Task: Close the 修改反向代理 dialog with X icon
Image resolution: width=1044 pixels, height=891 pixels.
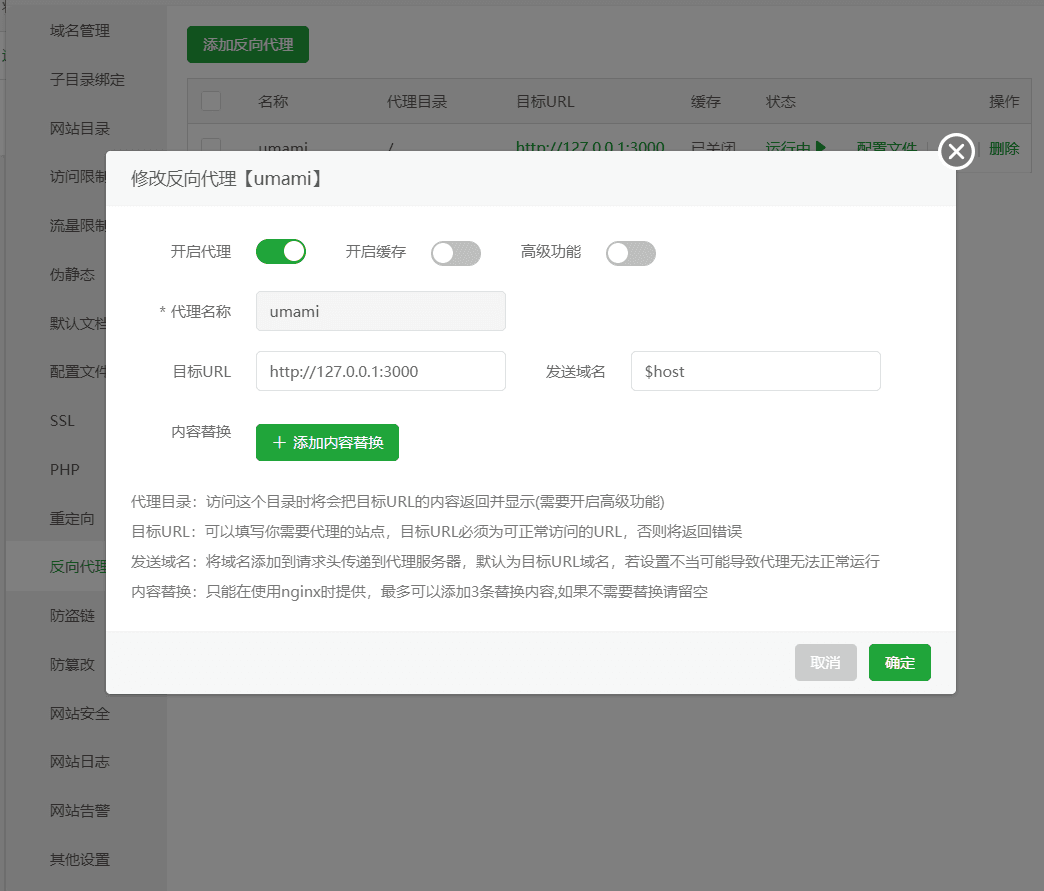Action: 957,152
